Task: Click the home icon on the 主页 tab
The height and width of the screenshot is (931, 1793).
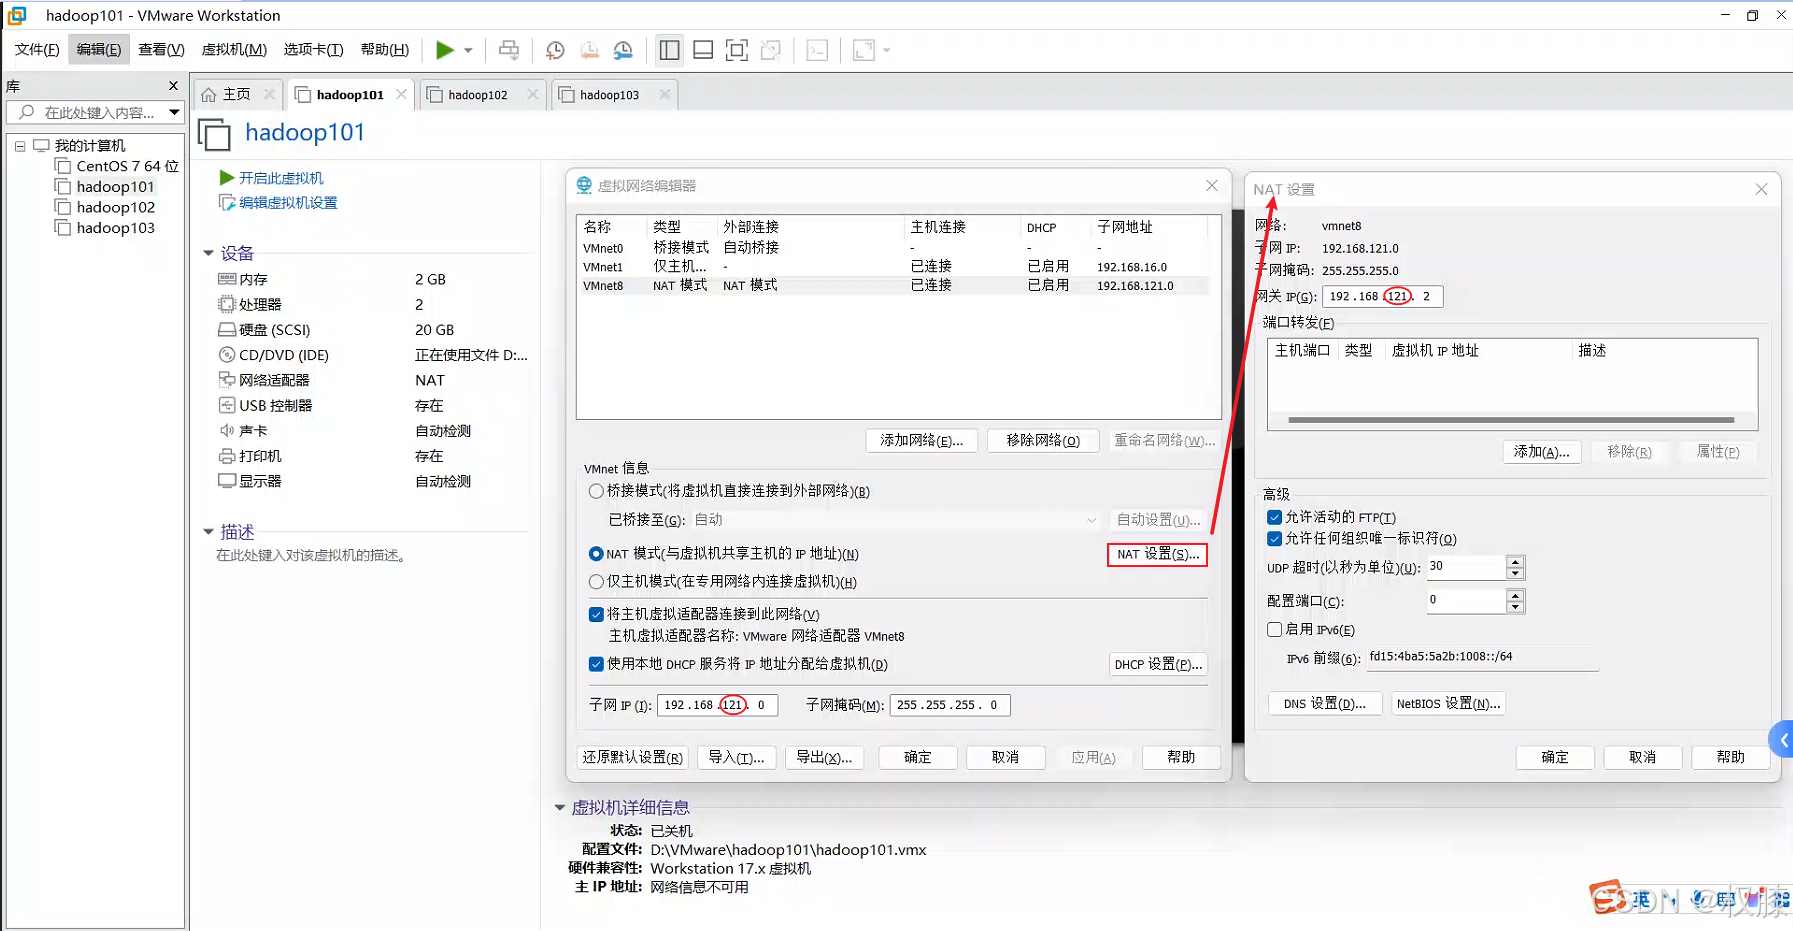Action: pyautogui.click(x=209, y=94)
